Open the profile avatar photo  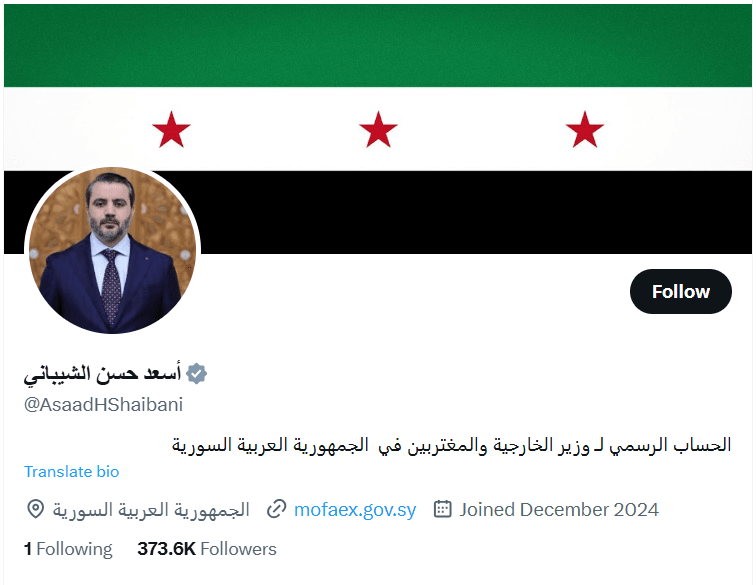coord(112,251)
